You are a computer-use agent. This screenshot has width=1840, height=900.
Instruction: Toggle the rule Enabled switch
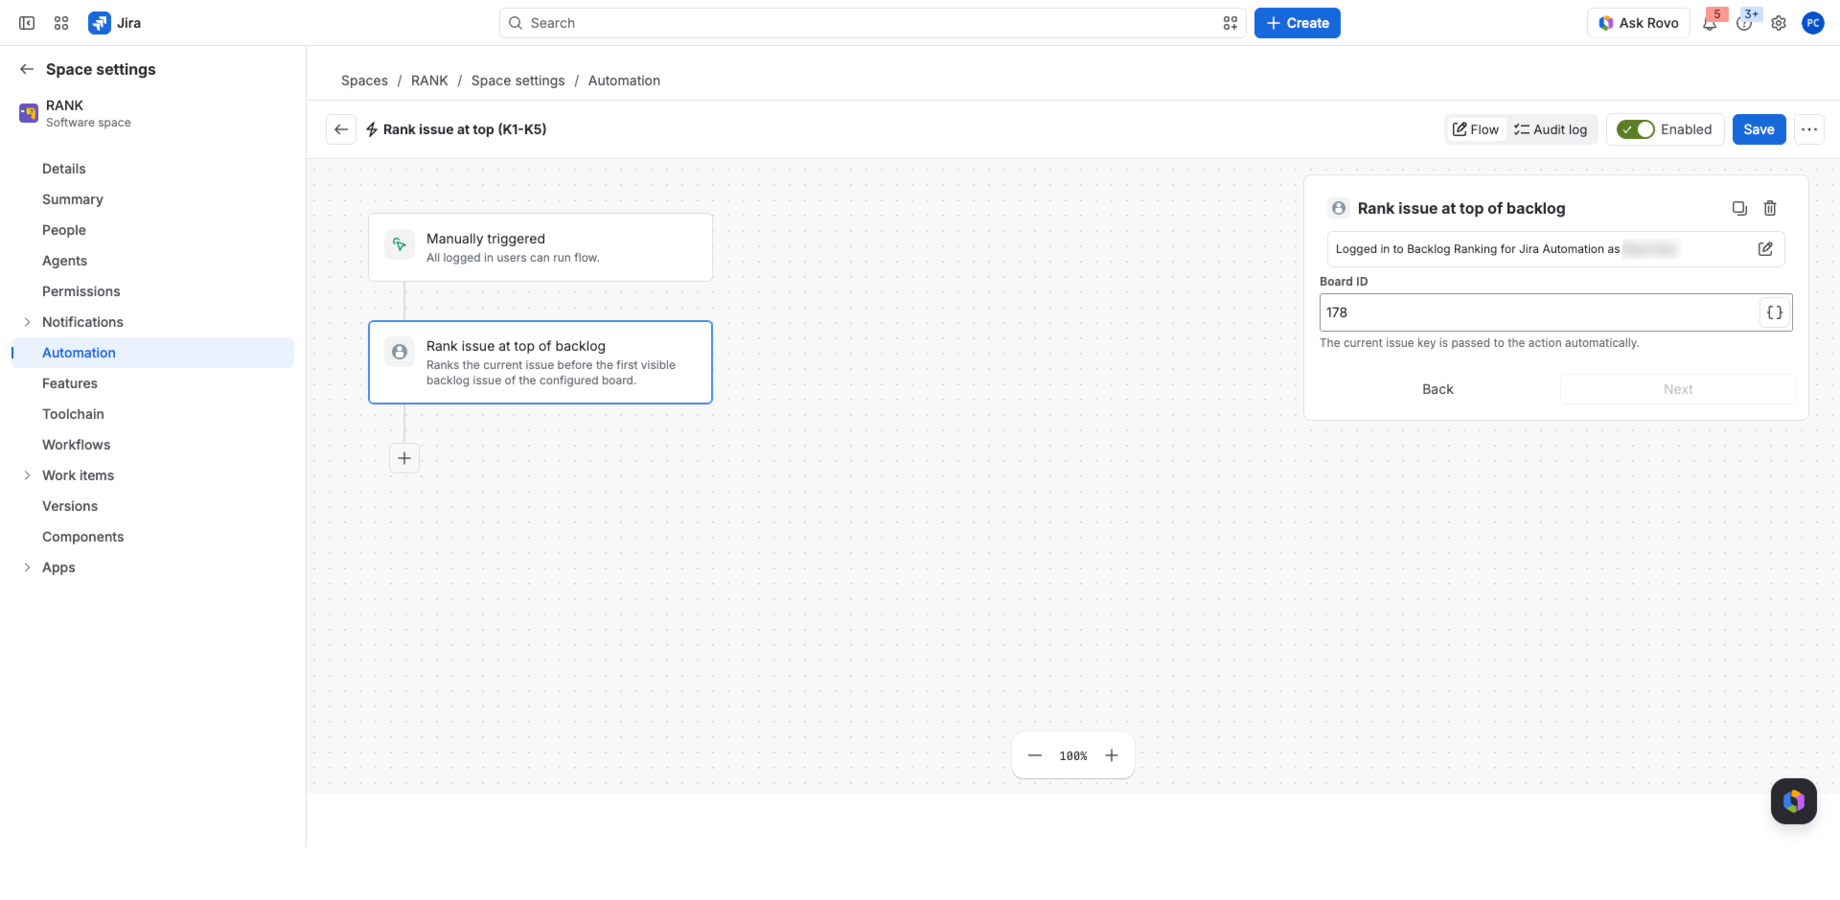tap(1636, 129)
